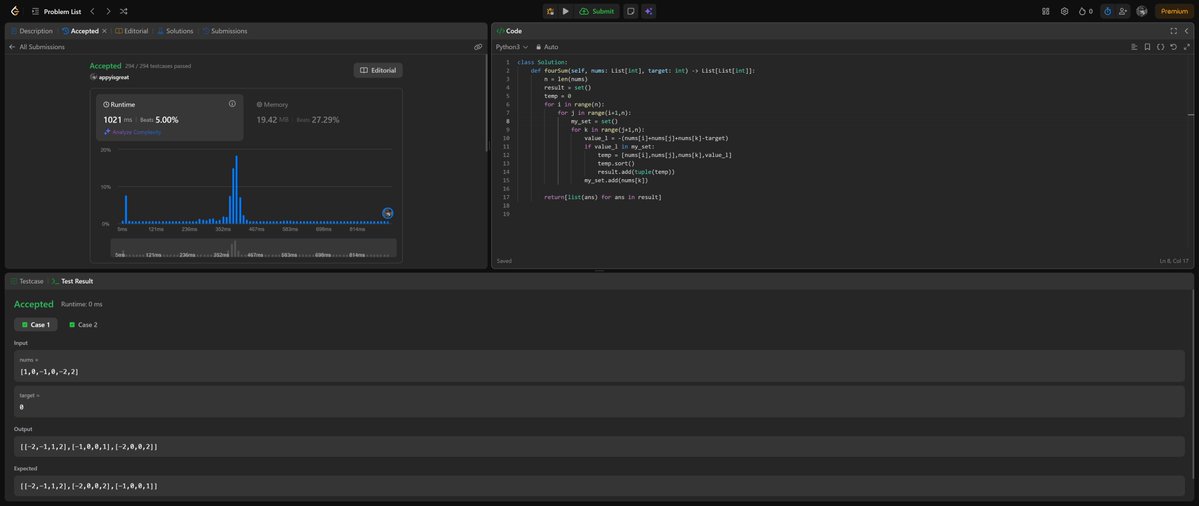Select the Test Result tab
The width and height of the screenshot is (1199, 506).
[x=73, y=281]
